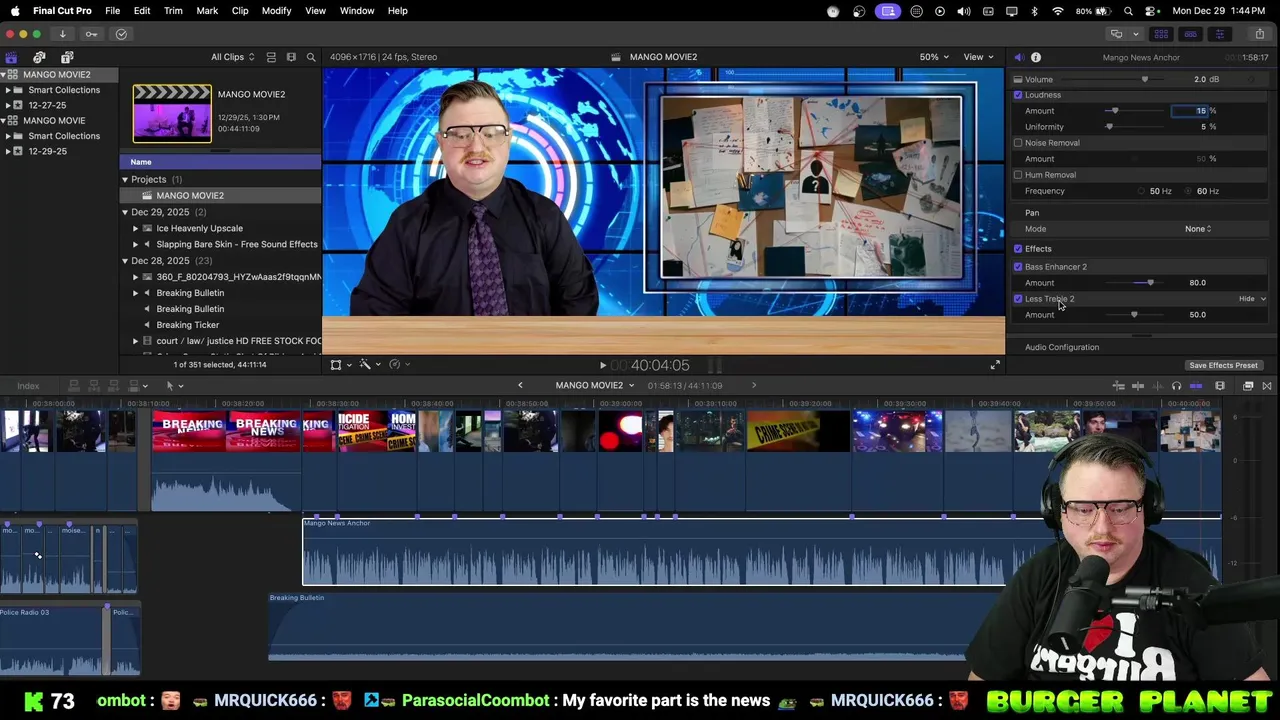Click the Share export icon

point(1259,34)
